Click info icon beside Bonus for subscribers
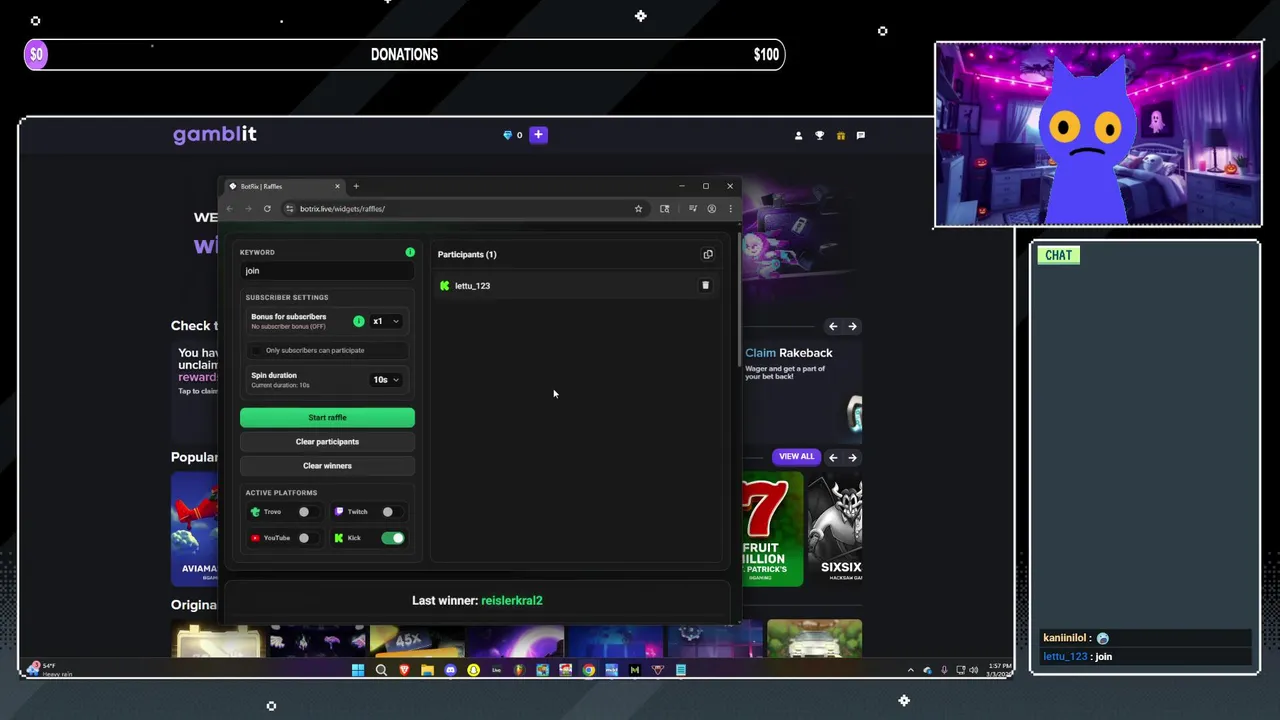Viewport: 1280px width, 720px height. (358, 321)
